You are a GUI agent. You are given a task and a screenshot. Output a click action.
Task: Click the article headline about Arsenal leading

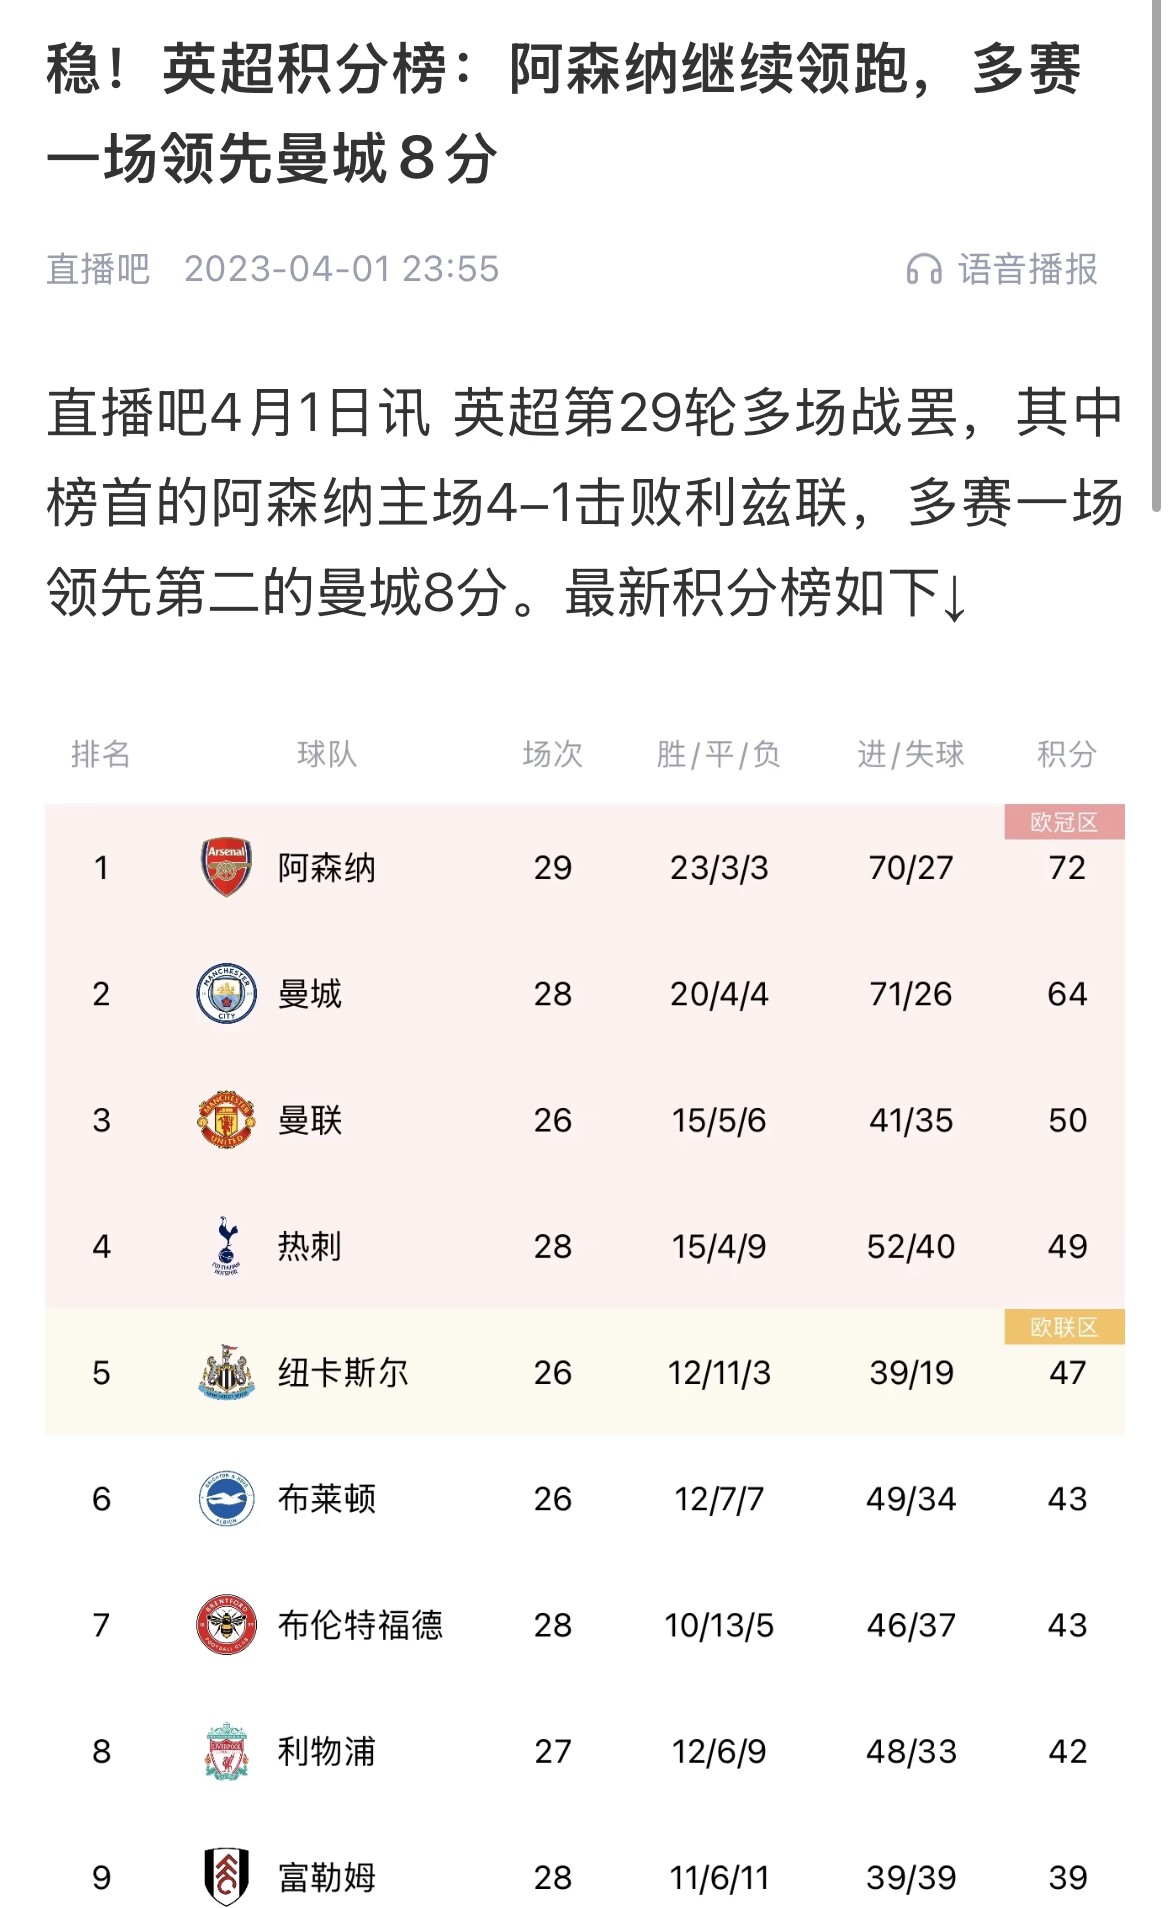point(570,110)
